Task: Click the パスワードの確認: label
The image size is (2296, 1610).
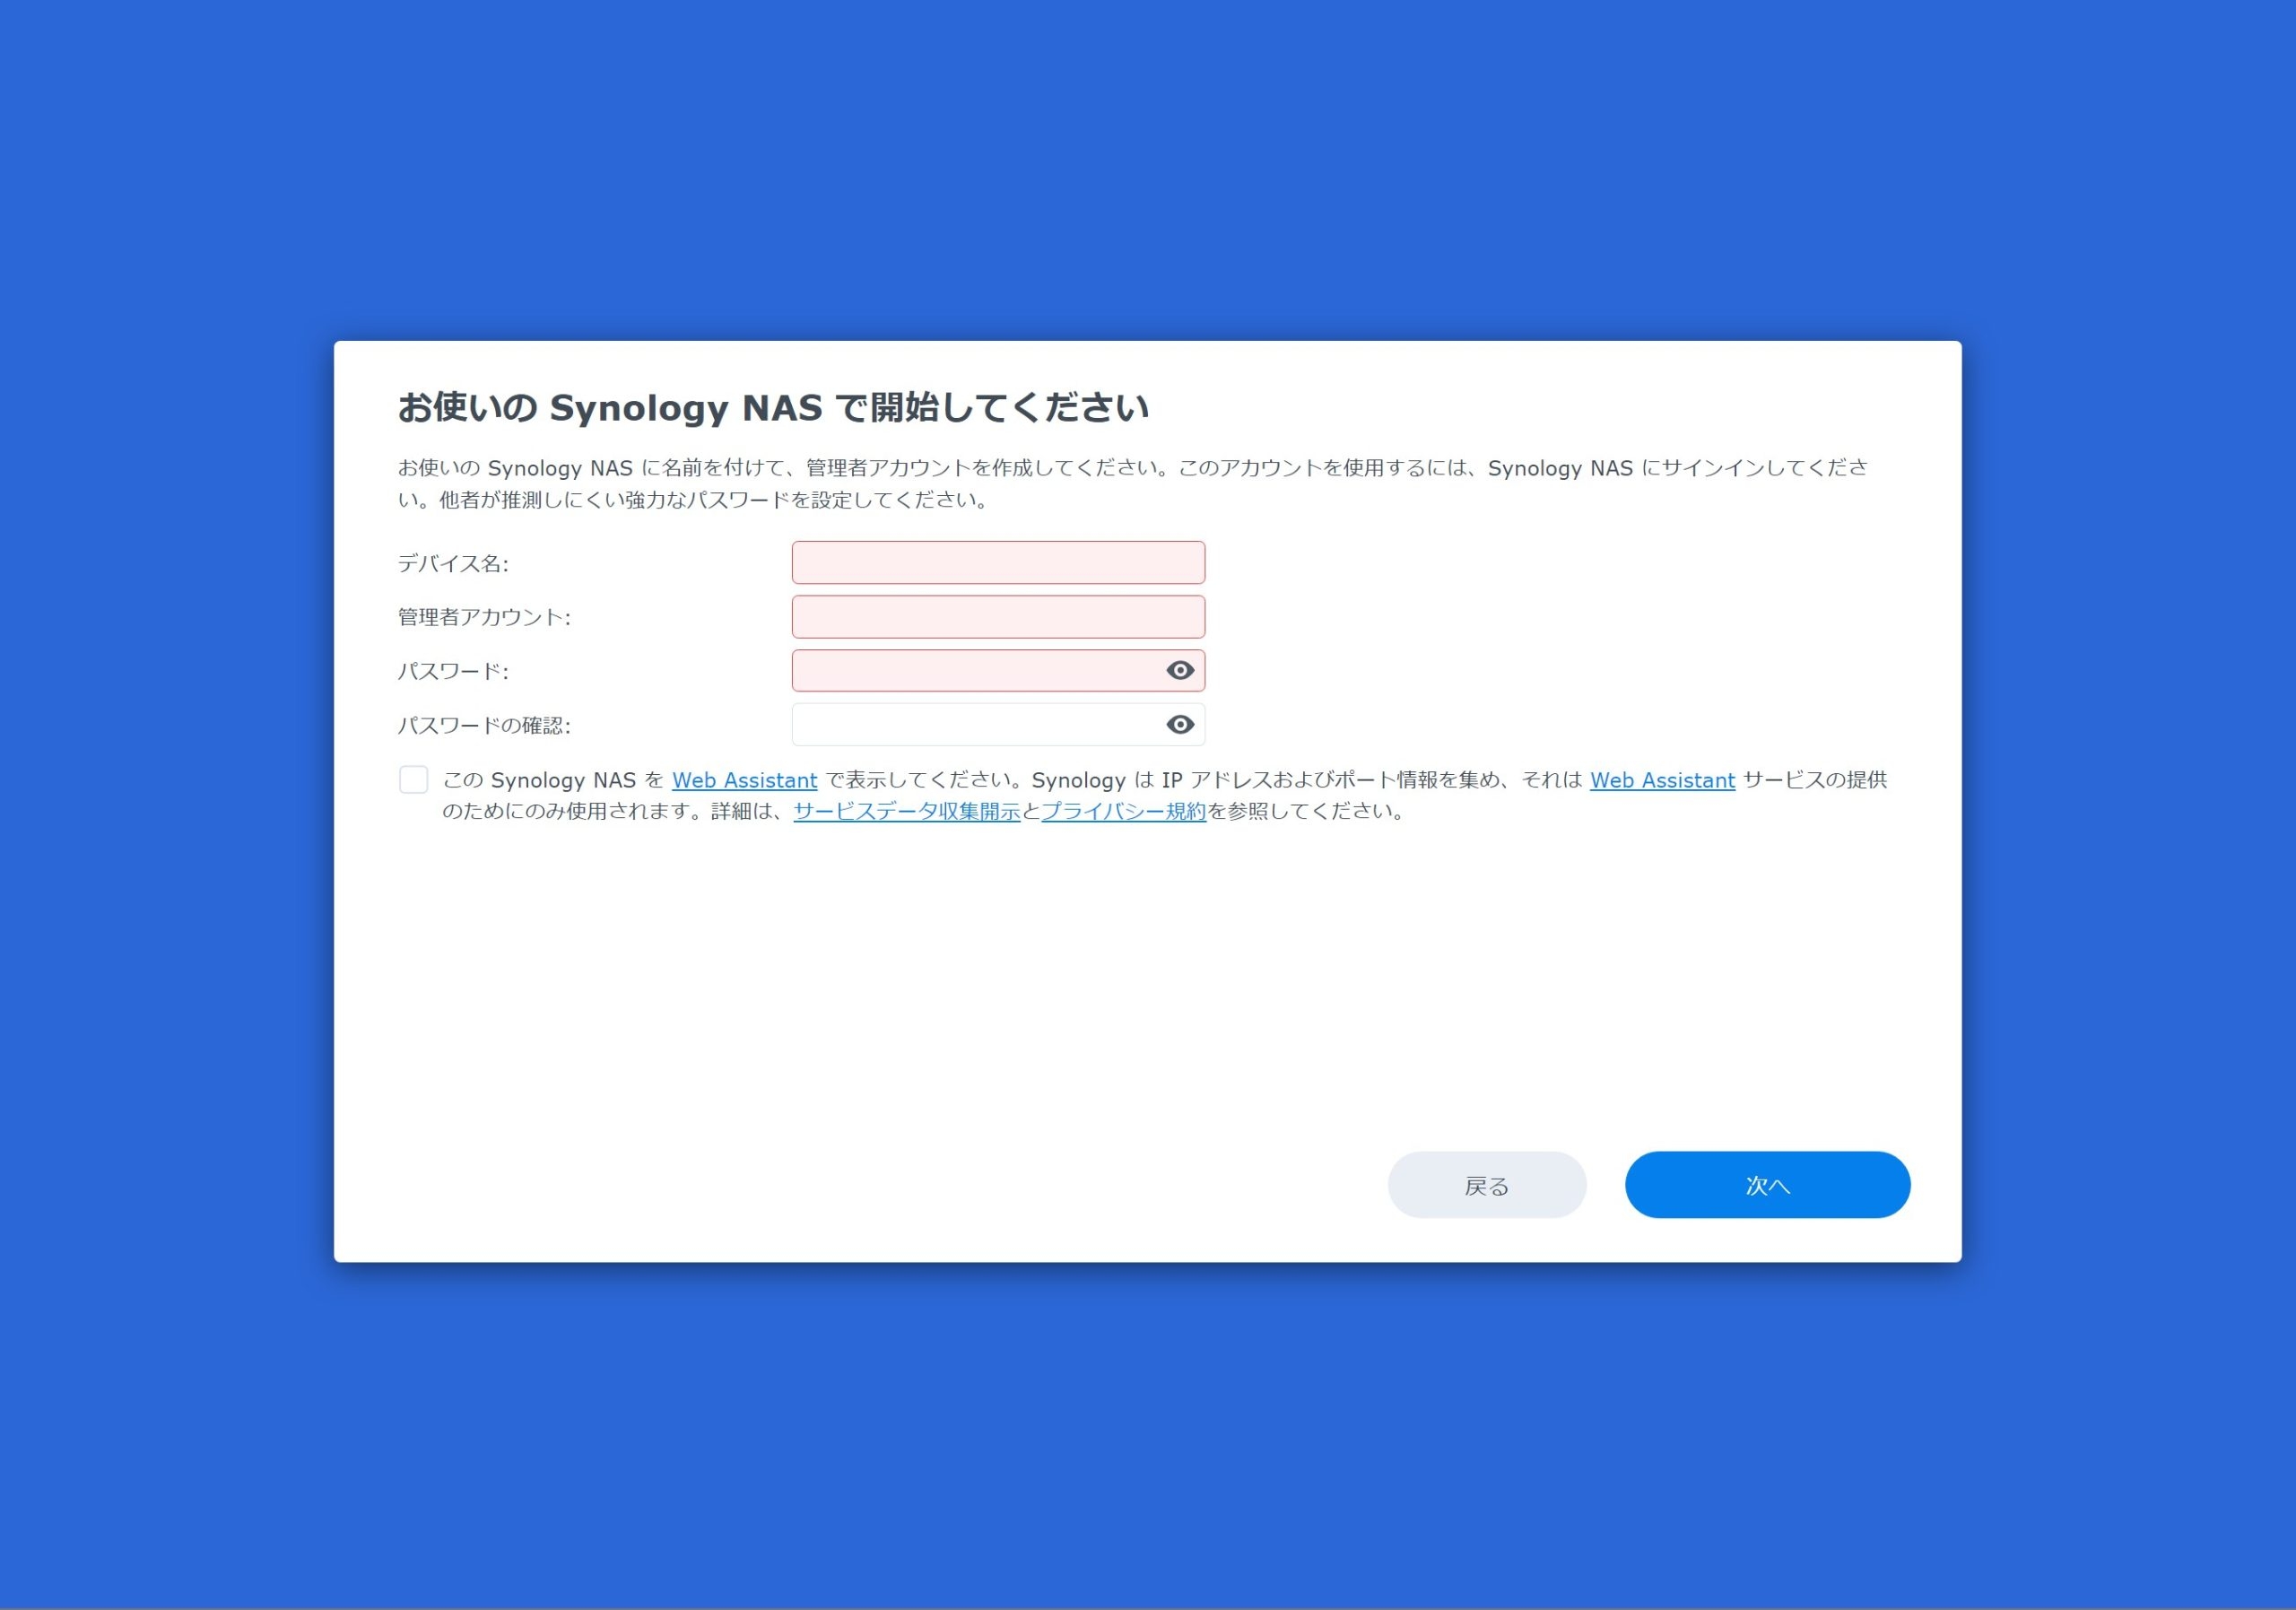Action: pyautogui.click(x=484, y=725)
